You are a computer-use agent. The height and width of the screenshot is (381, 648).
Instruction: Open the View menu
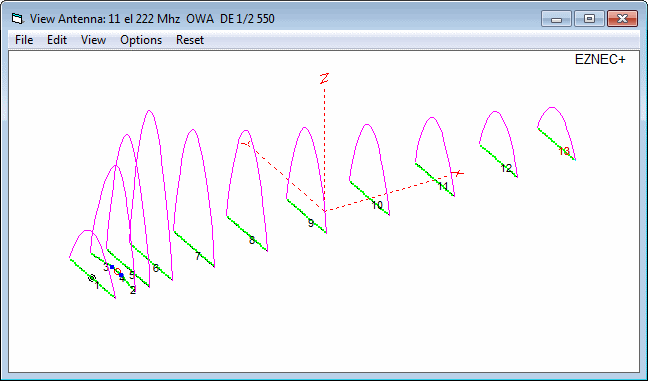(93, 40)
